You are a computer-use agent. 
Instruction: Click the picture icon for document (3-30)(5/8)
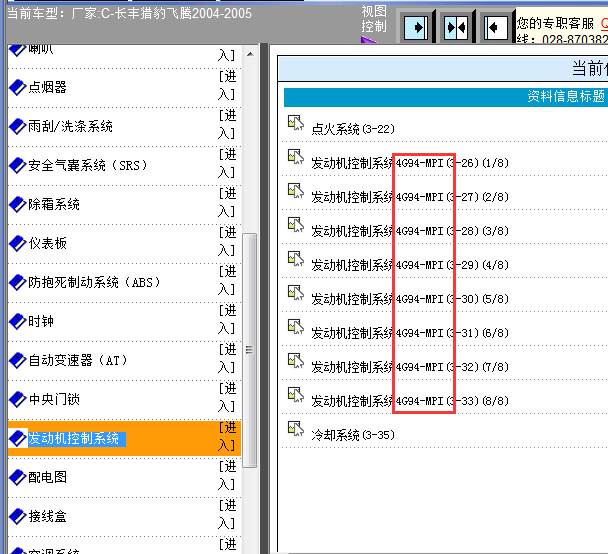[296, 293]
